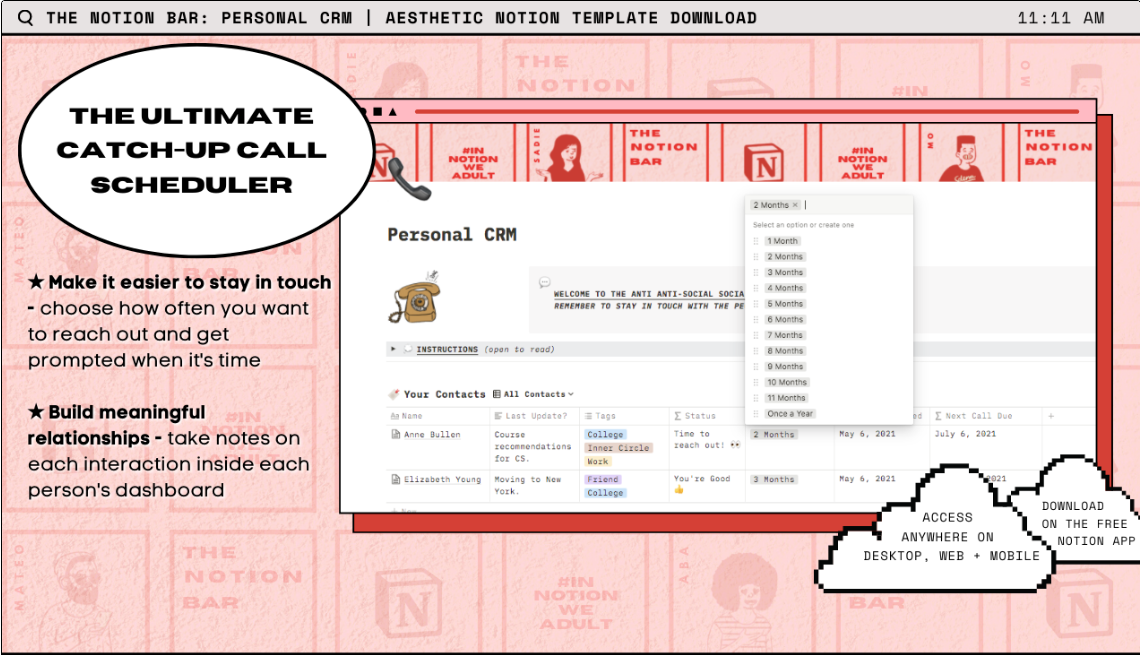The width and height of the screenshot is (1140, 655).
Task: Click the speech bubble icon beside the welcome message
Action: (545, 281)
